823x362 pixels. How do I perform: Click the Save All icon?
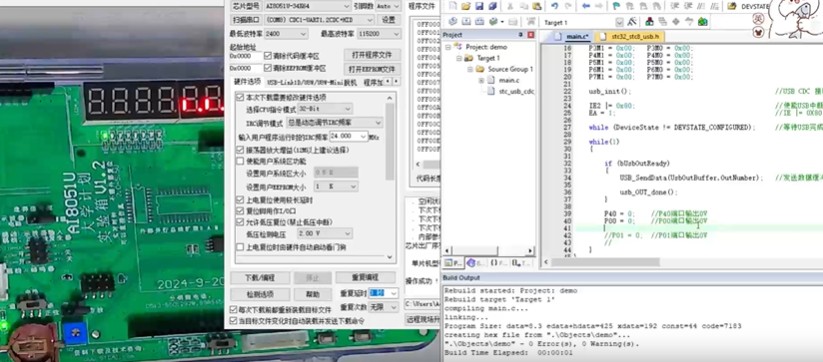click(492, 6)
